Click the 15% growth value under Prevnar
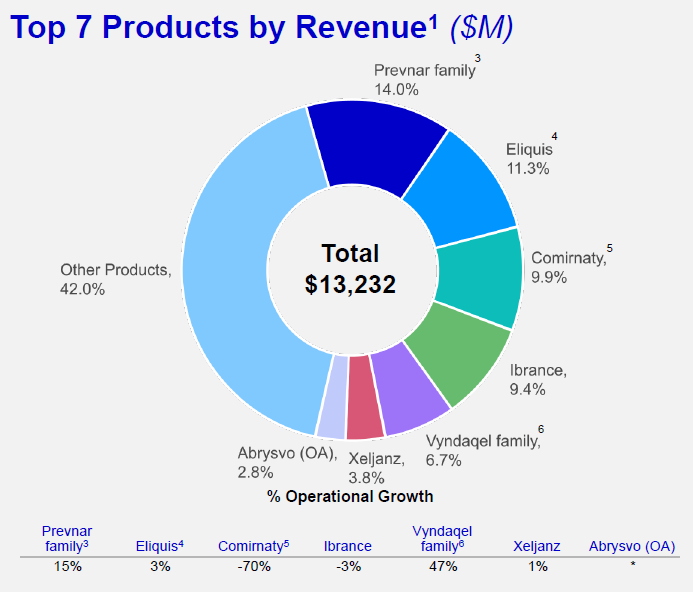The image size is (693, 592). (x=68, y=566)
